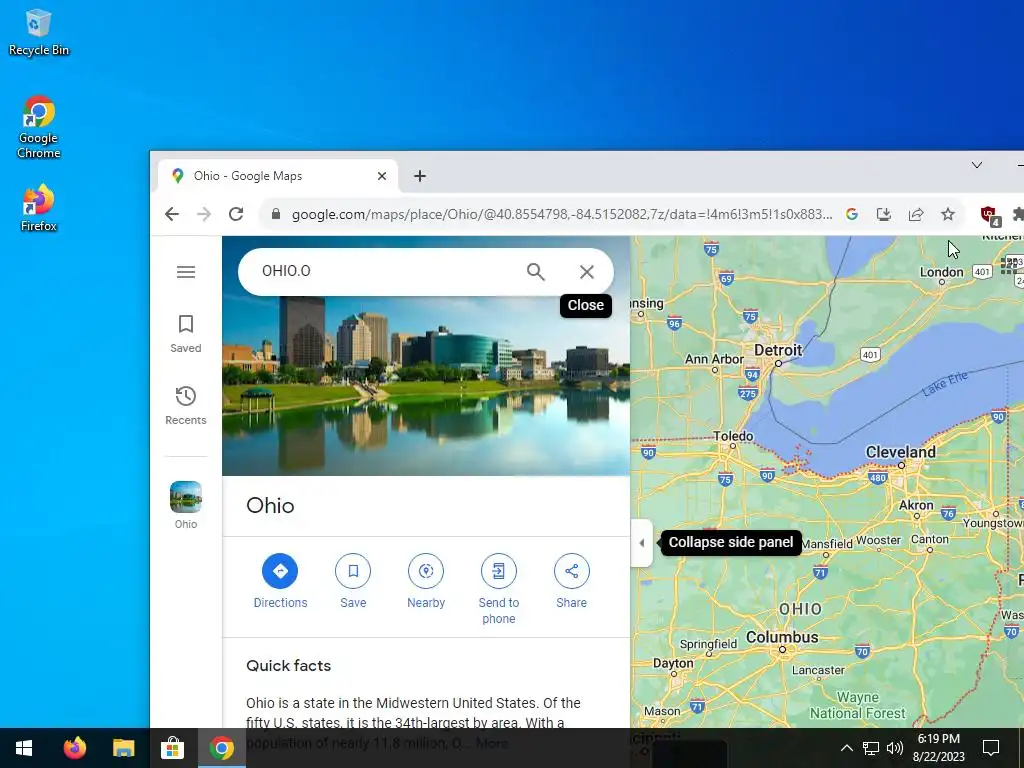Select the Firefox desktop shortcut
Screen dimensions: 1024x768
coord(39,208)
